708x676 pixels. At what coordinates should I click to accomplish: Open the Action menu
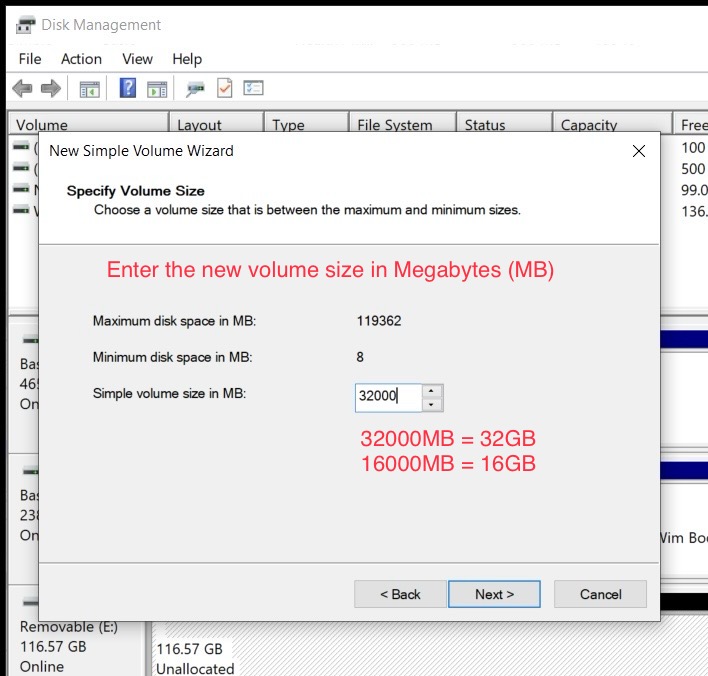click(x=81, y=59)
